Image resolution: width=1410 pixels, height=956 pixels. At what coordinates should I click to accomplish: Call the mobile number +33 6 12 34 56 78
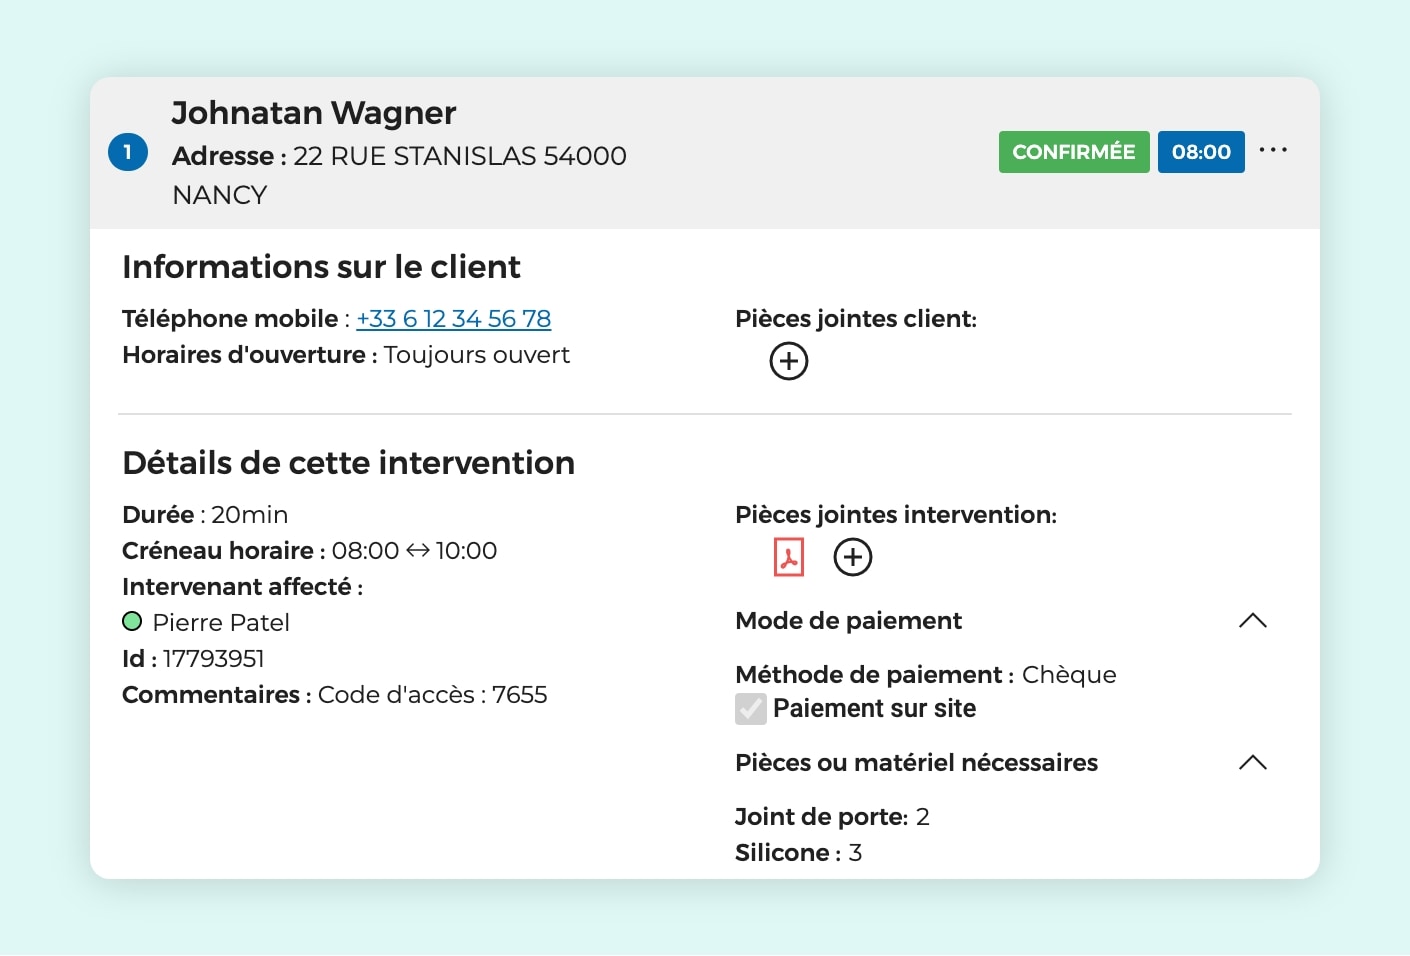tap(453, 319)
